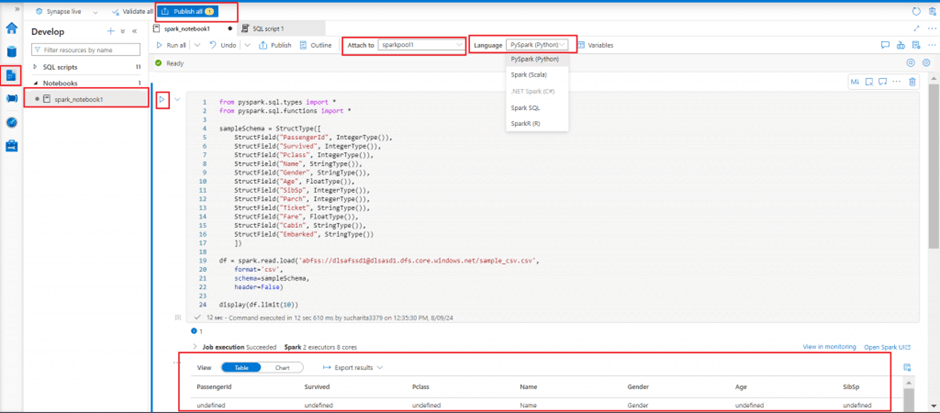Screen dimensions: 940x413
Task: Open the Monitor hub gauge icon
Action: point(12,122)
